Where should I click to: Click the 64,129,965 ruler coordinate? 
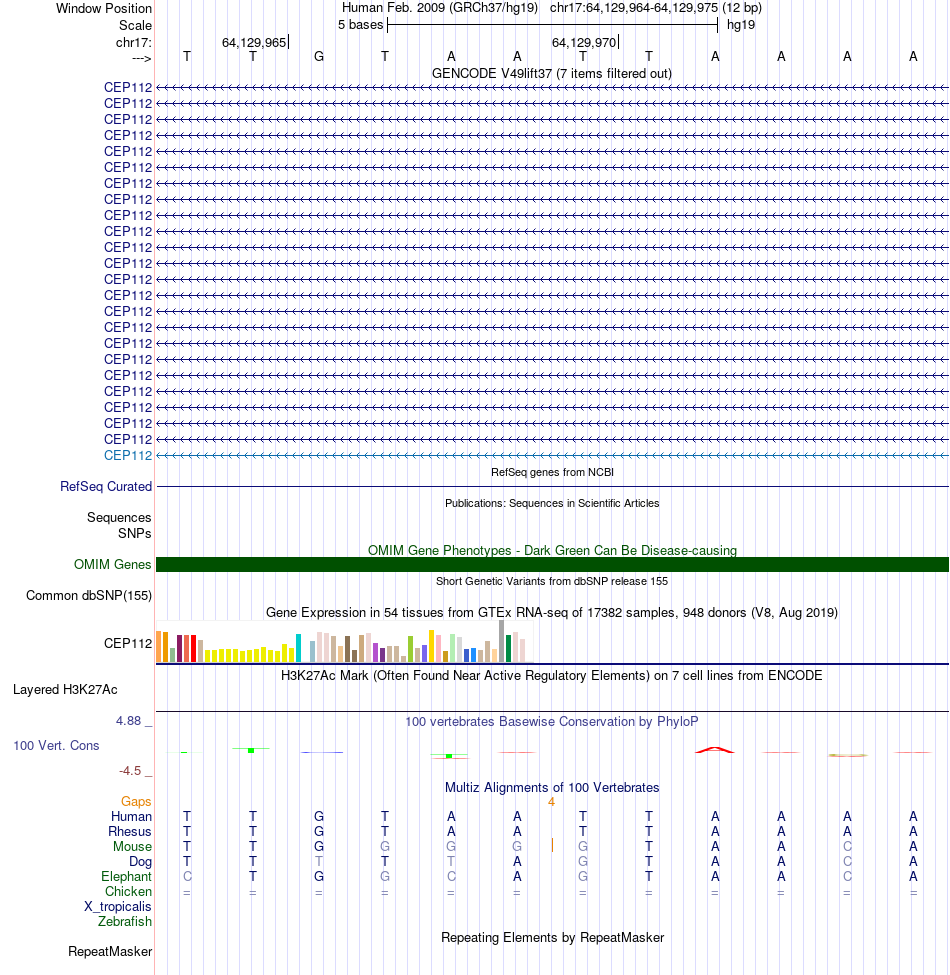[x=254, y=42]
